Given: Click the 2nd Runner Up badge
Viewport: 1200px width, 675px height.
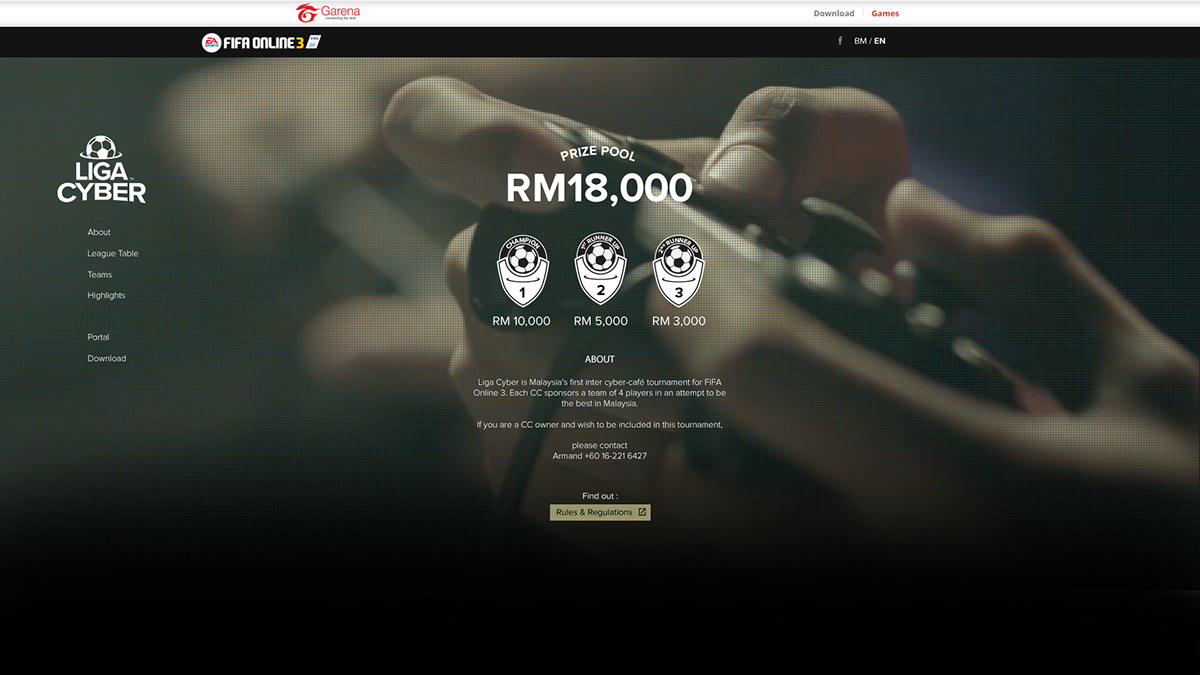Looking at the screenshot, I should tap(678, 270).
